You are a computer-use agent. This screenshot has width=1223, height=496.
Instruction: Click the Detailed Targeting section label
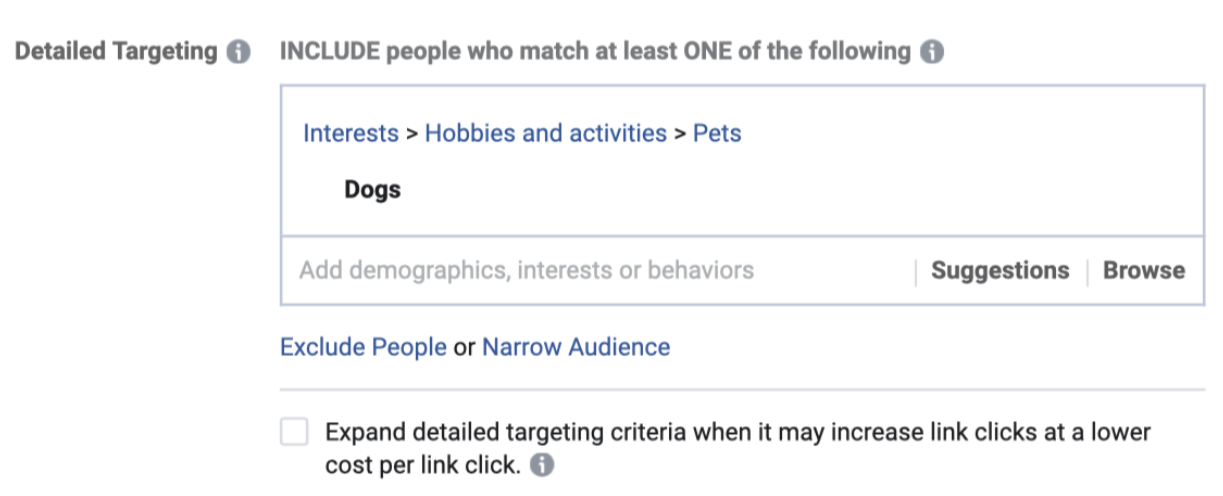pos(116,52)
